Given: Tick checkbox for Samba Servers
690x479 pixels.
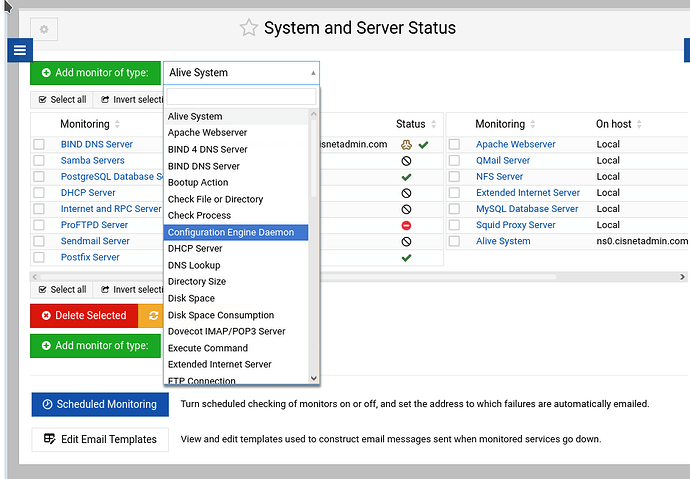Looking at the screenshot, I should point(39,160).
